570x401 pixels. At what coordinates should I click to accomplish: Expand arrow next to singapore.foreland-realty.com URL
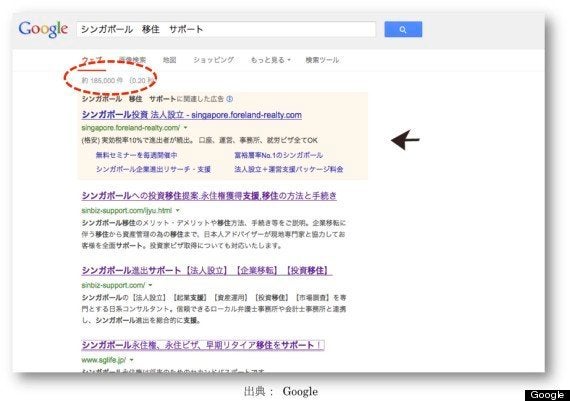pyautogui.click(x=185, y=128)
